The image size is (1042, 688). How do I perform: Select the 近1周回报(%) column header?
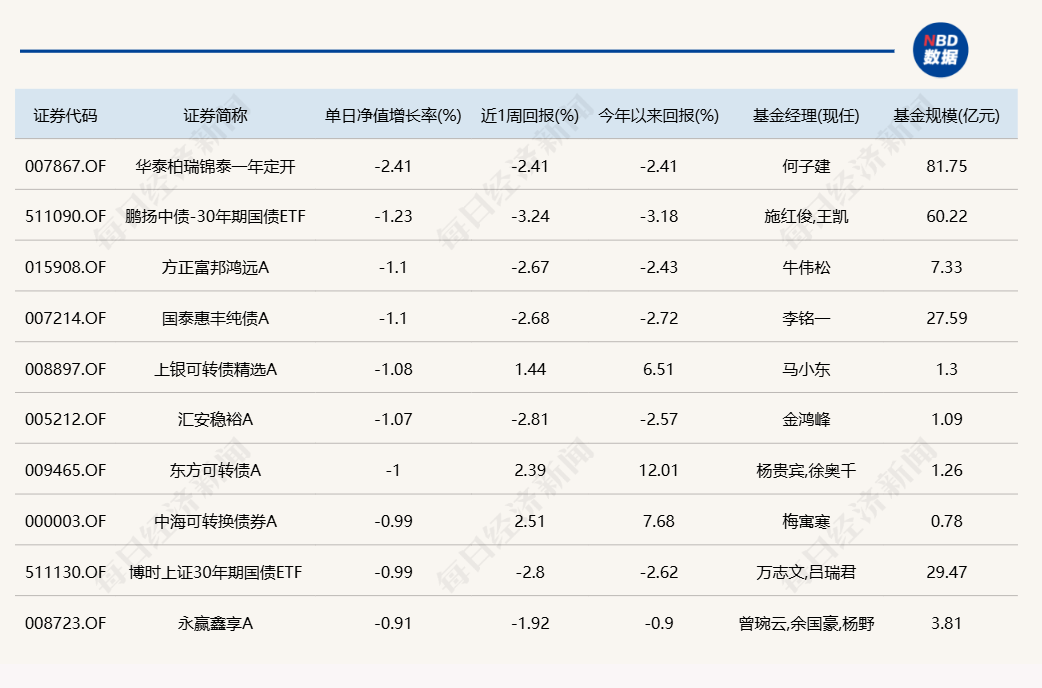(529, 115)
